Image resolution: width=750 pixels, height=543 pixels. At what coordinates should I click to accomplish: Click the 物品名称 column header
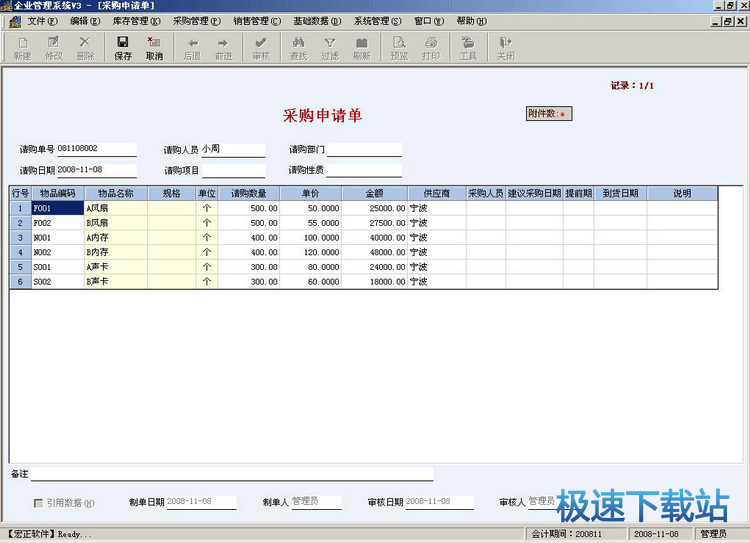click(116, 193)
